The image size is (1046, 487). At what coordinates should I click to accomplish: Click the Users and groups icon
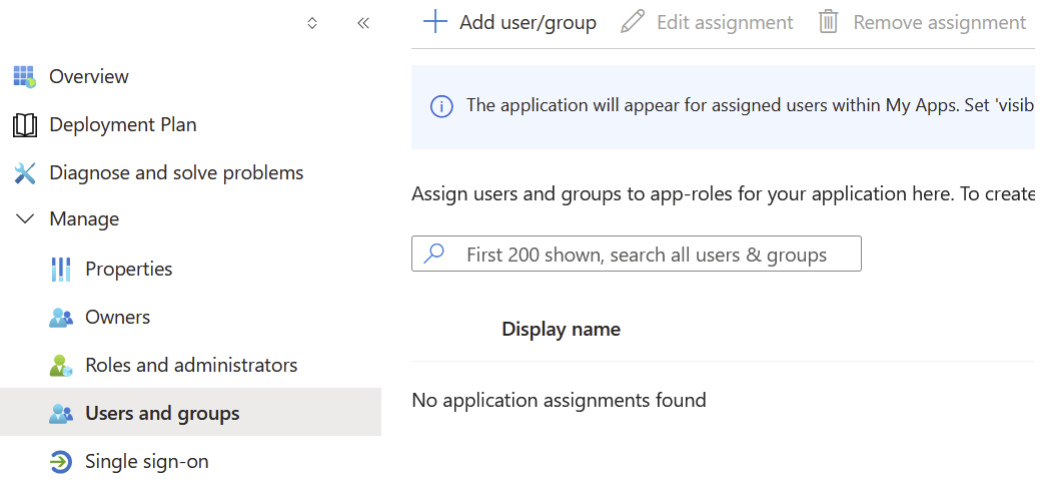tap(61, 414)
